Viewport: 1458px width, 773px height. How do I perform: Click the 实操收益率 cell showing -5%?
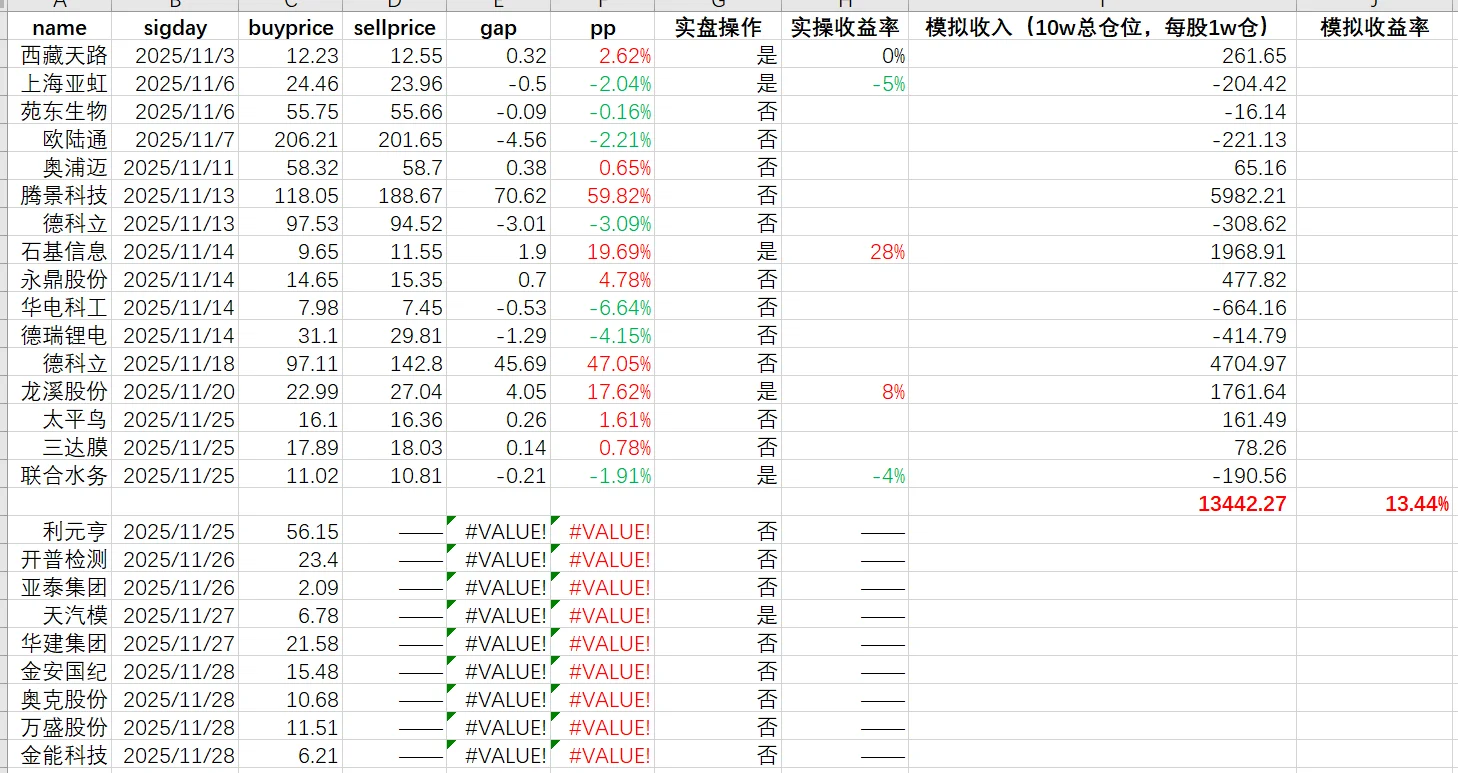tap(844, 83)
